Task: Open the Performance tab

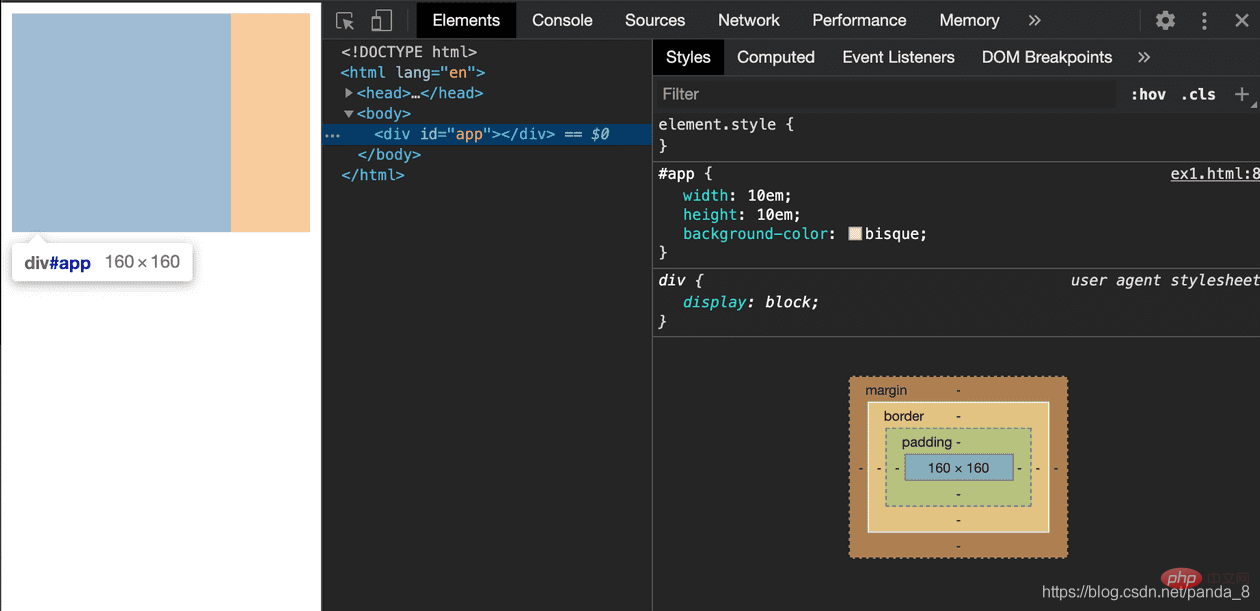Action: pyautogui.click(x=859, y=20)
